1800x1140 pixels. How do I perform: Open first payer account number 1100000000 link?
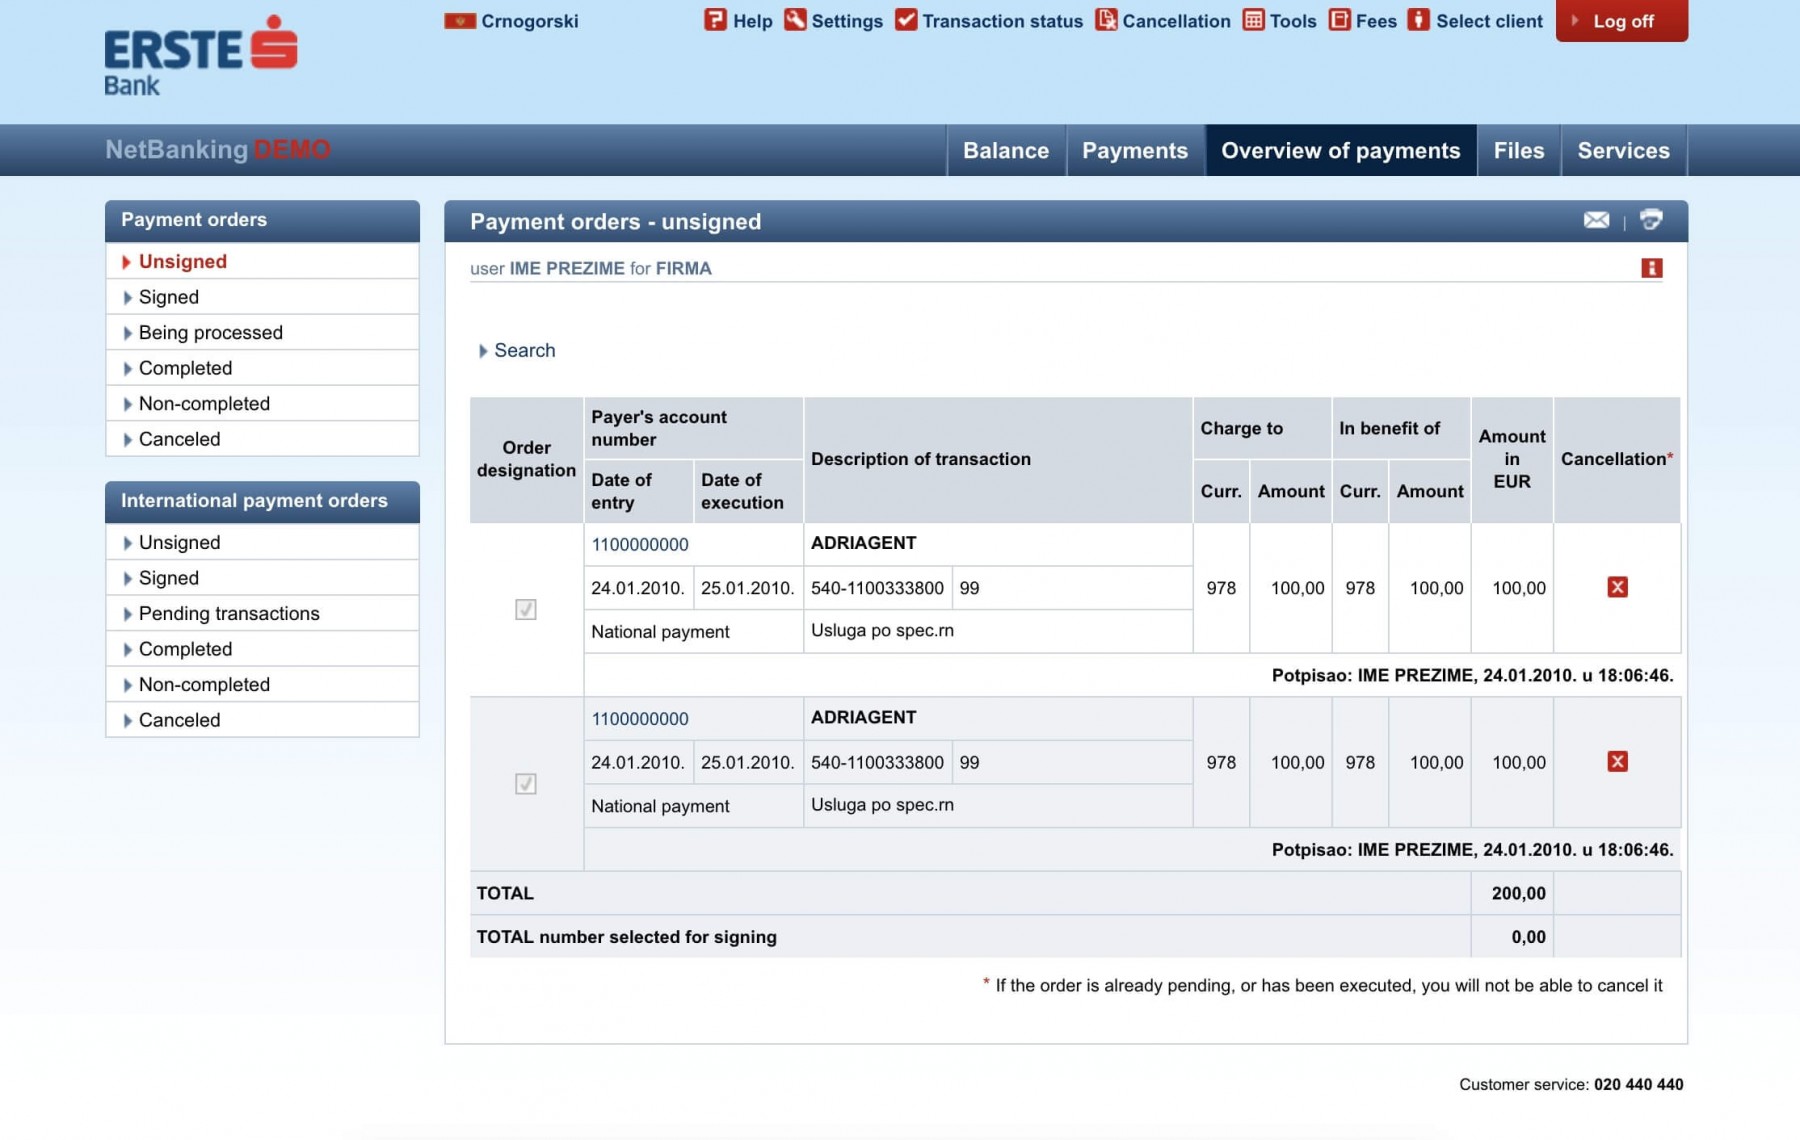click(640, 544)
